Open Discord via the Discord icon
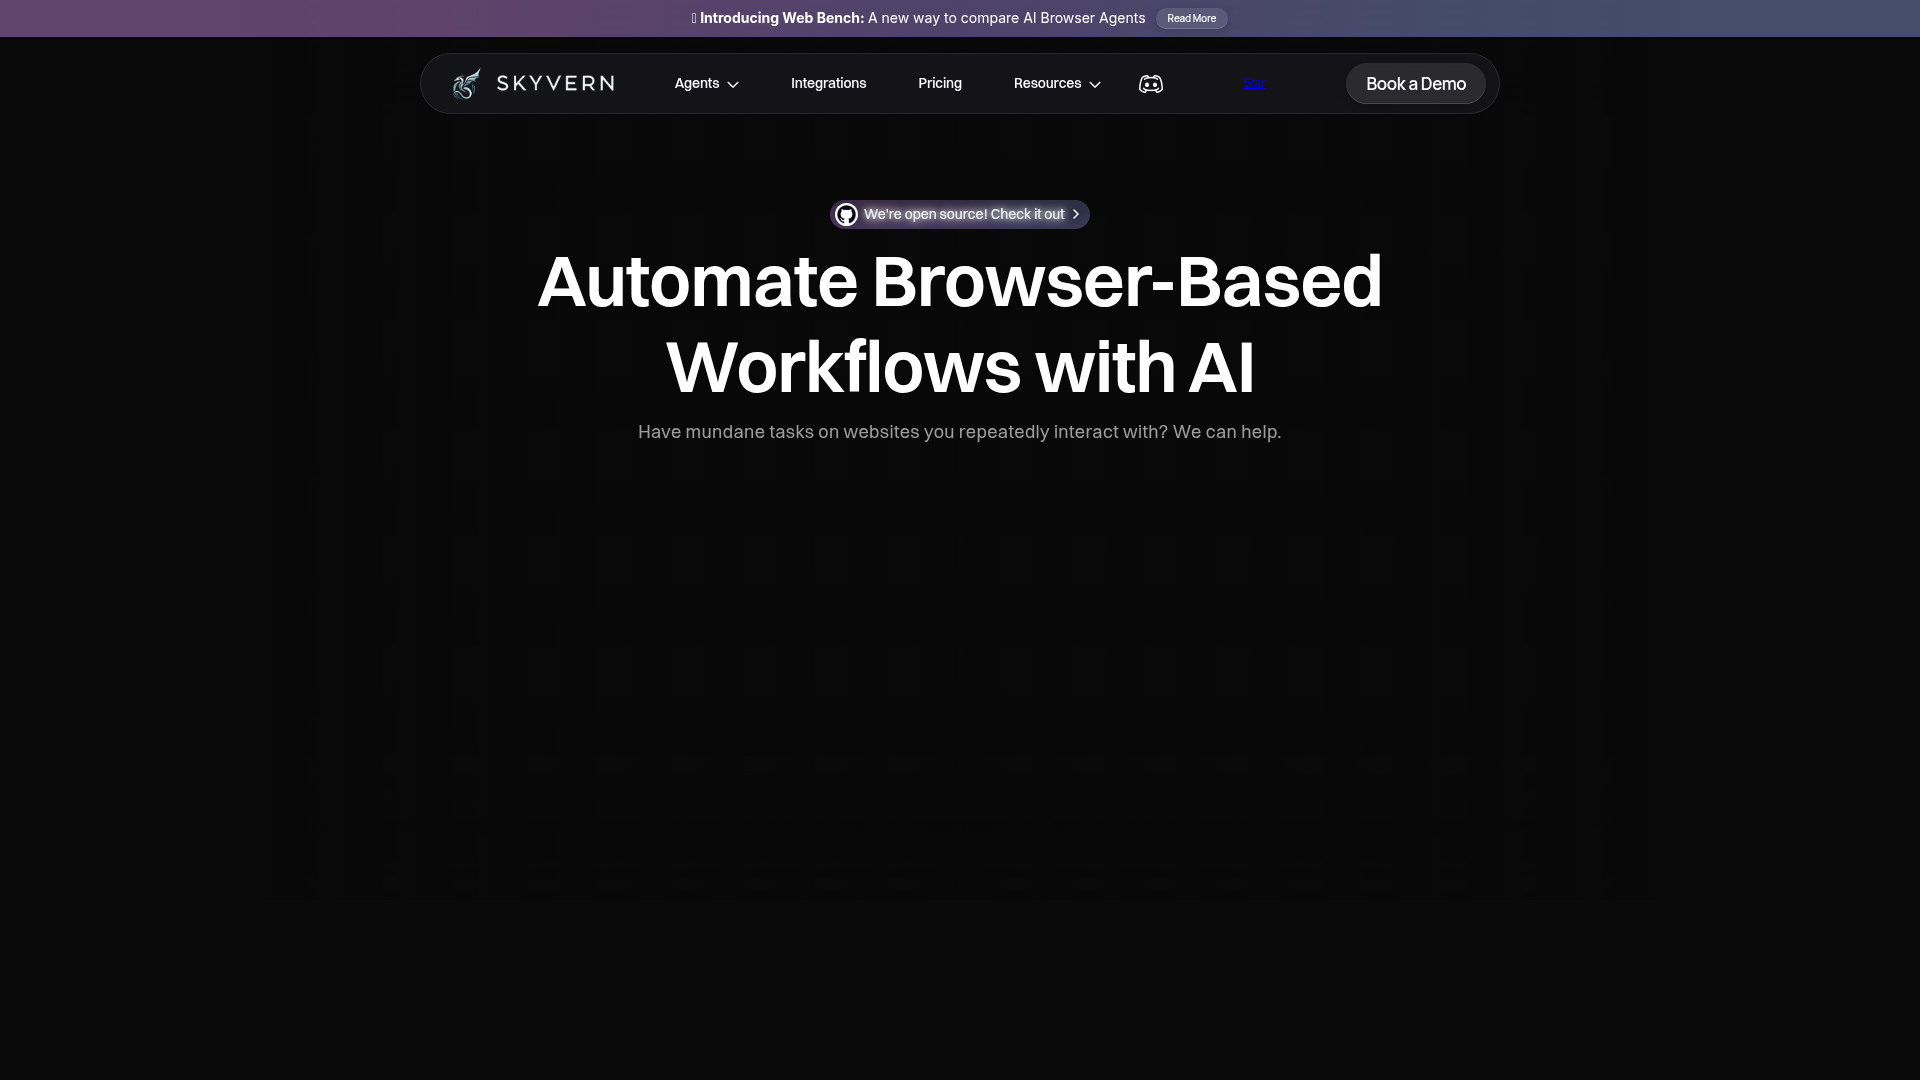Image resolution: width=1920 pixels, height=1080 pixels. [x=1150, y=84]
